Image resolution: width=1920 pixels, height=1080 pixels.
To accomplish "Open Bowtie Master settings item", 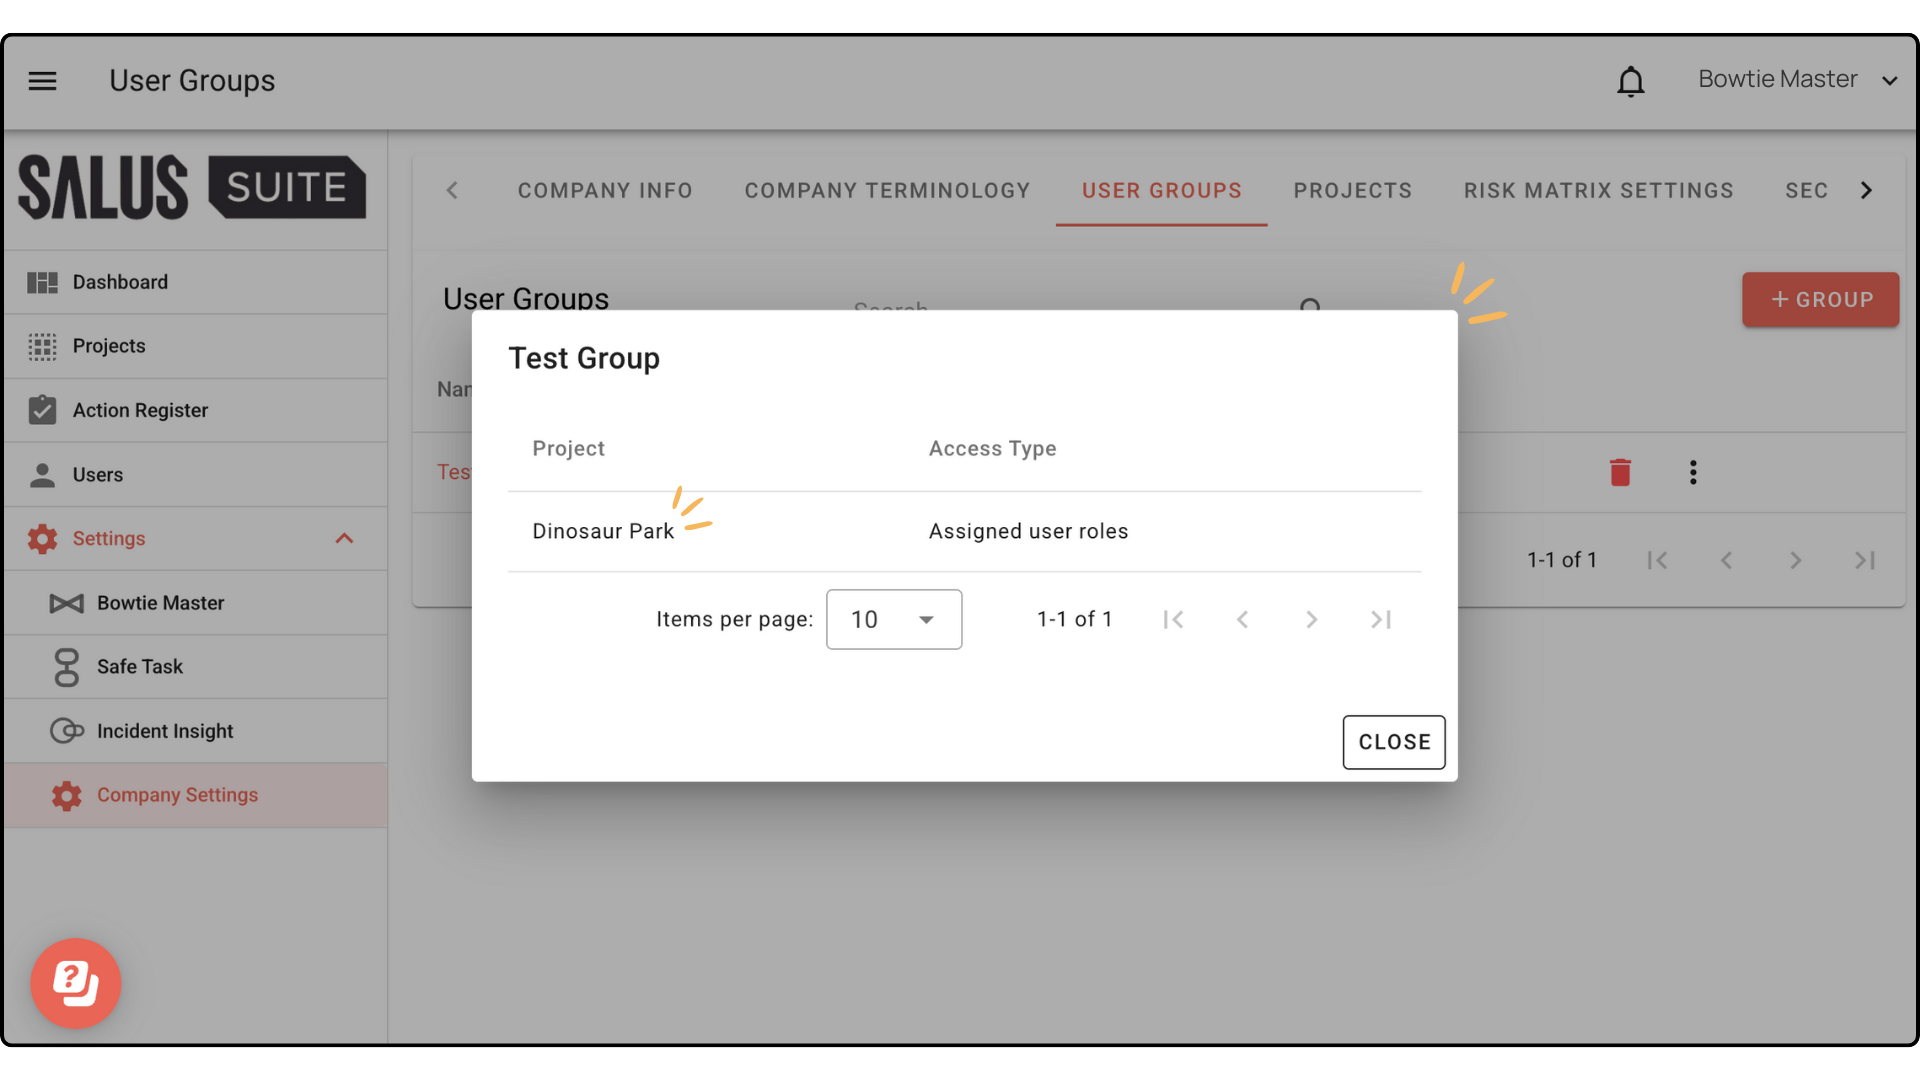I will click(160, 603).
